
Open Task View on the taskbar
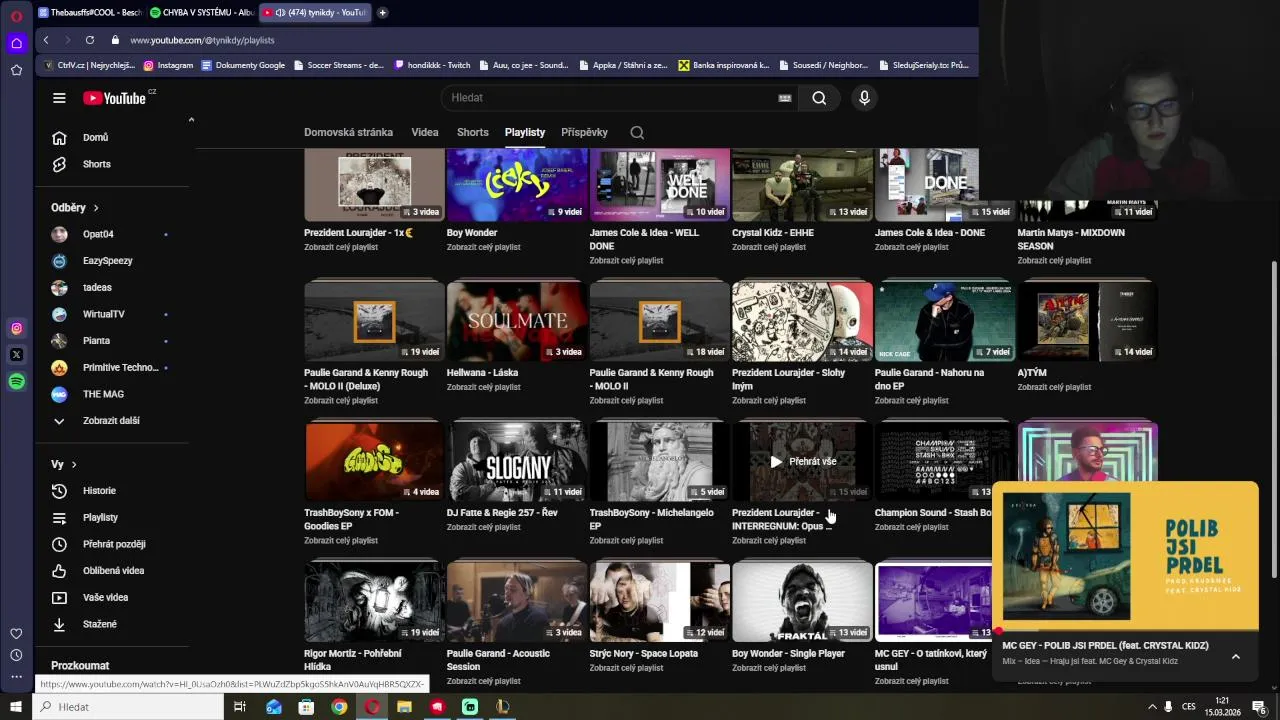[x=240, y=707]
